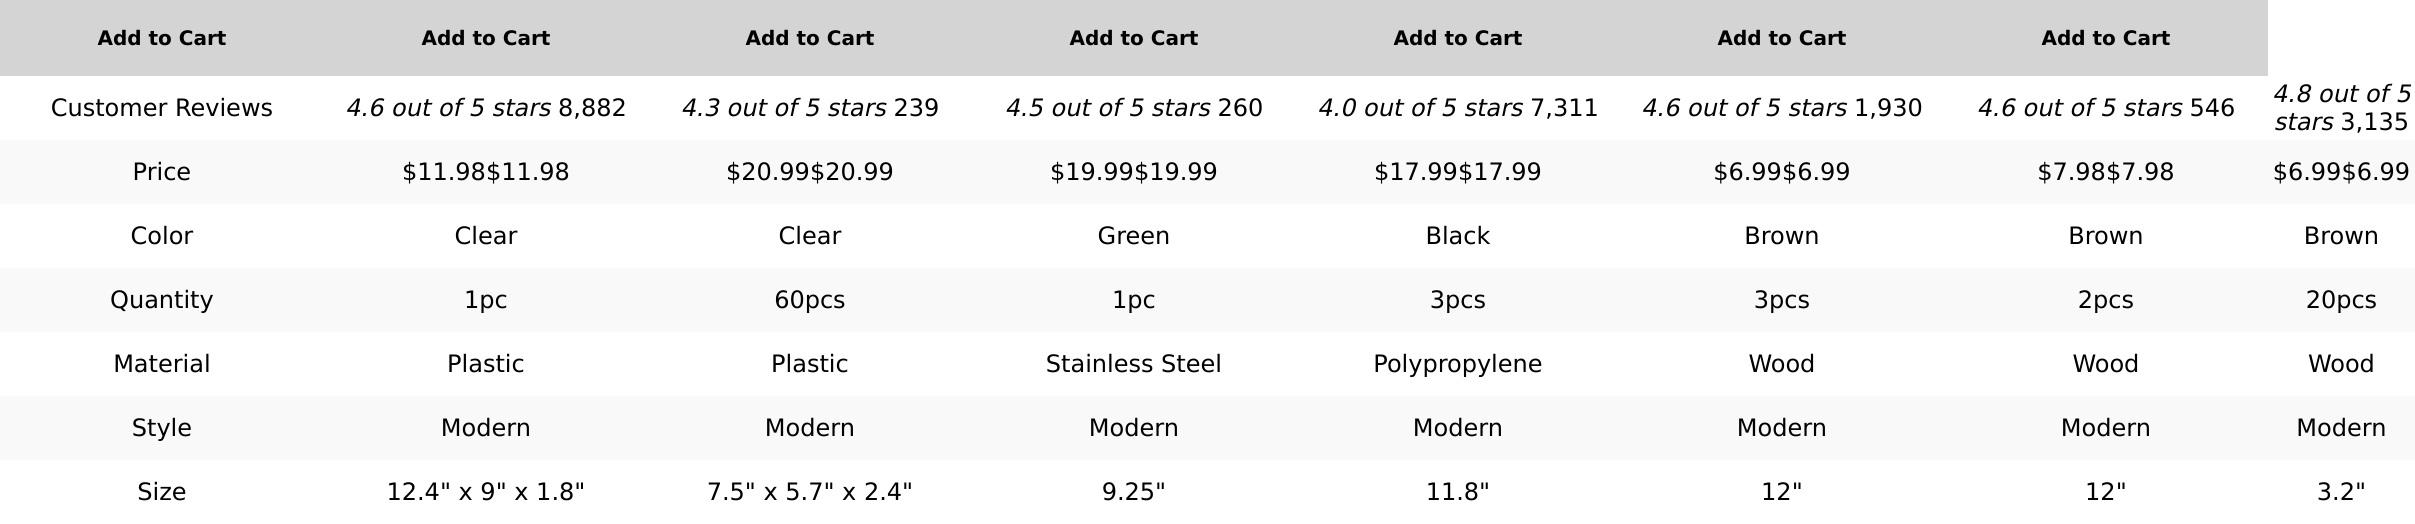
Task: Click Add to Cart above Customer Reviews label
Action: [x=161, y=38]
